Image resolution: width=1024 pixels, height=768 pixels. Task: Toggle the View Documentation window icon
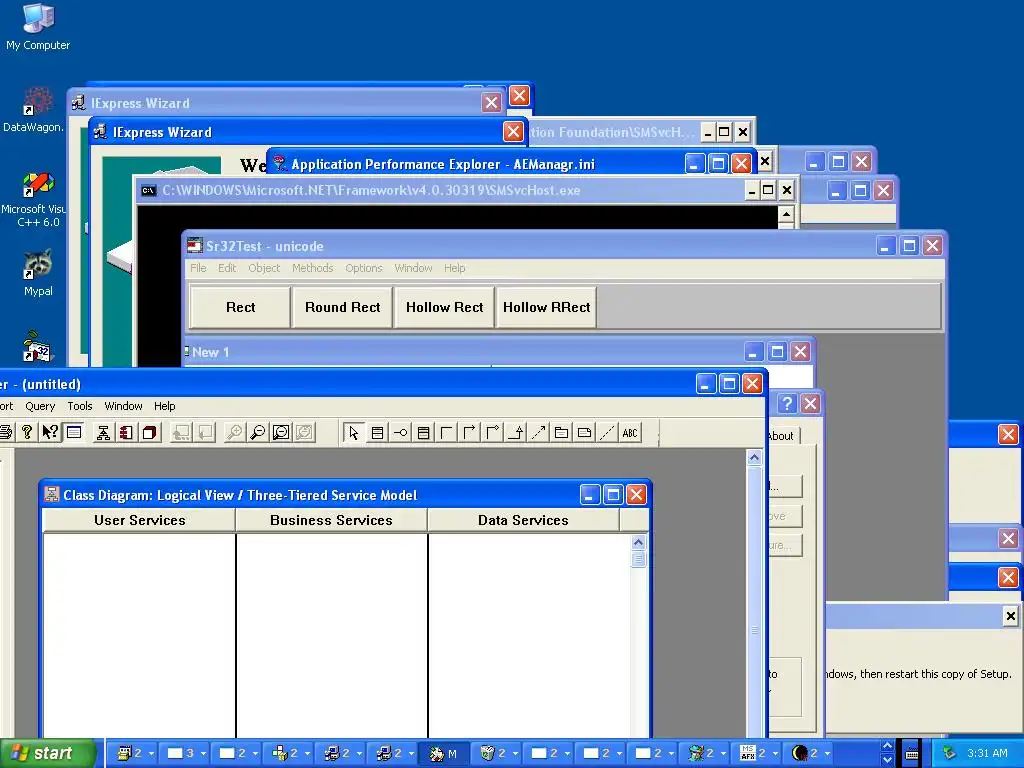coord(74,432)
